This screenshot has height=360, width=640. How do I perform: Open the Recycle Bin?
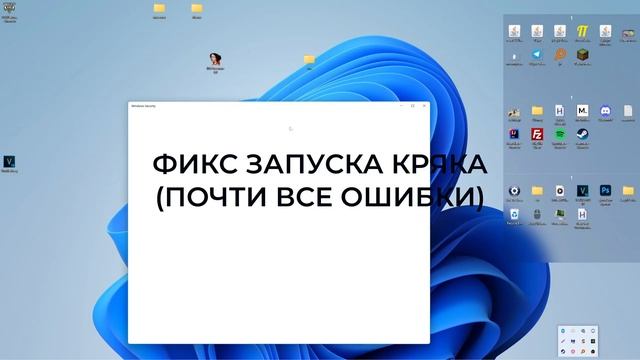514,214
